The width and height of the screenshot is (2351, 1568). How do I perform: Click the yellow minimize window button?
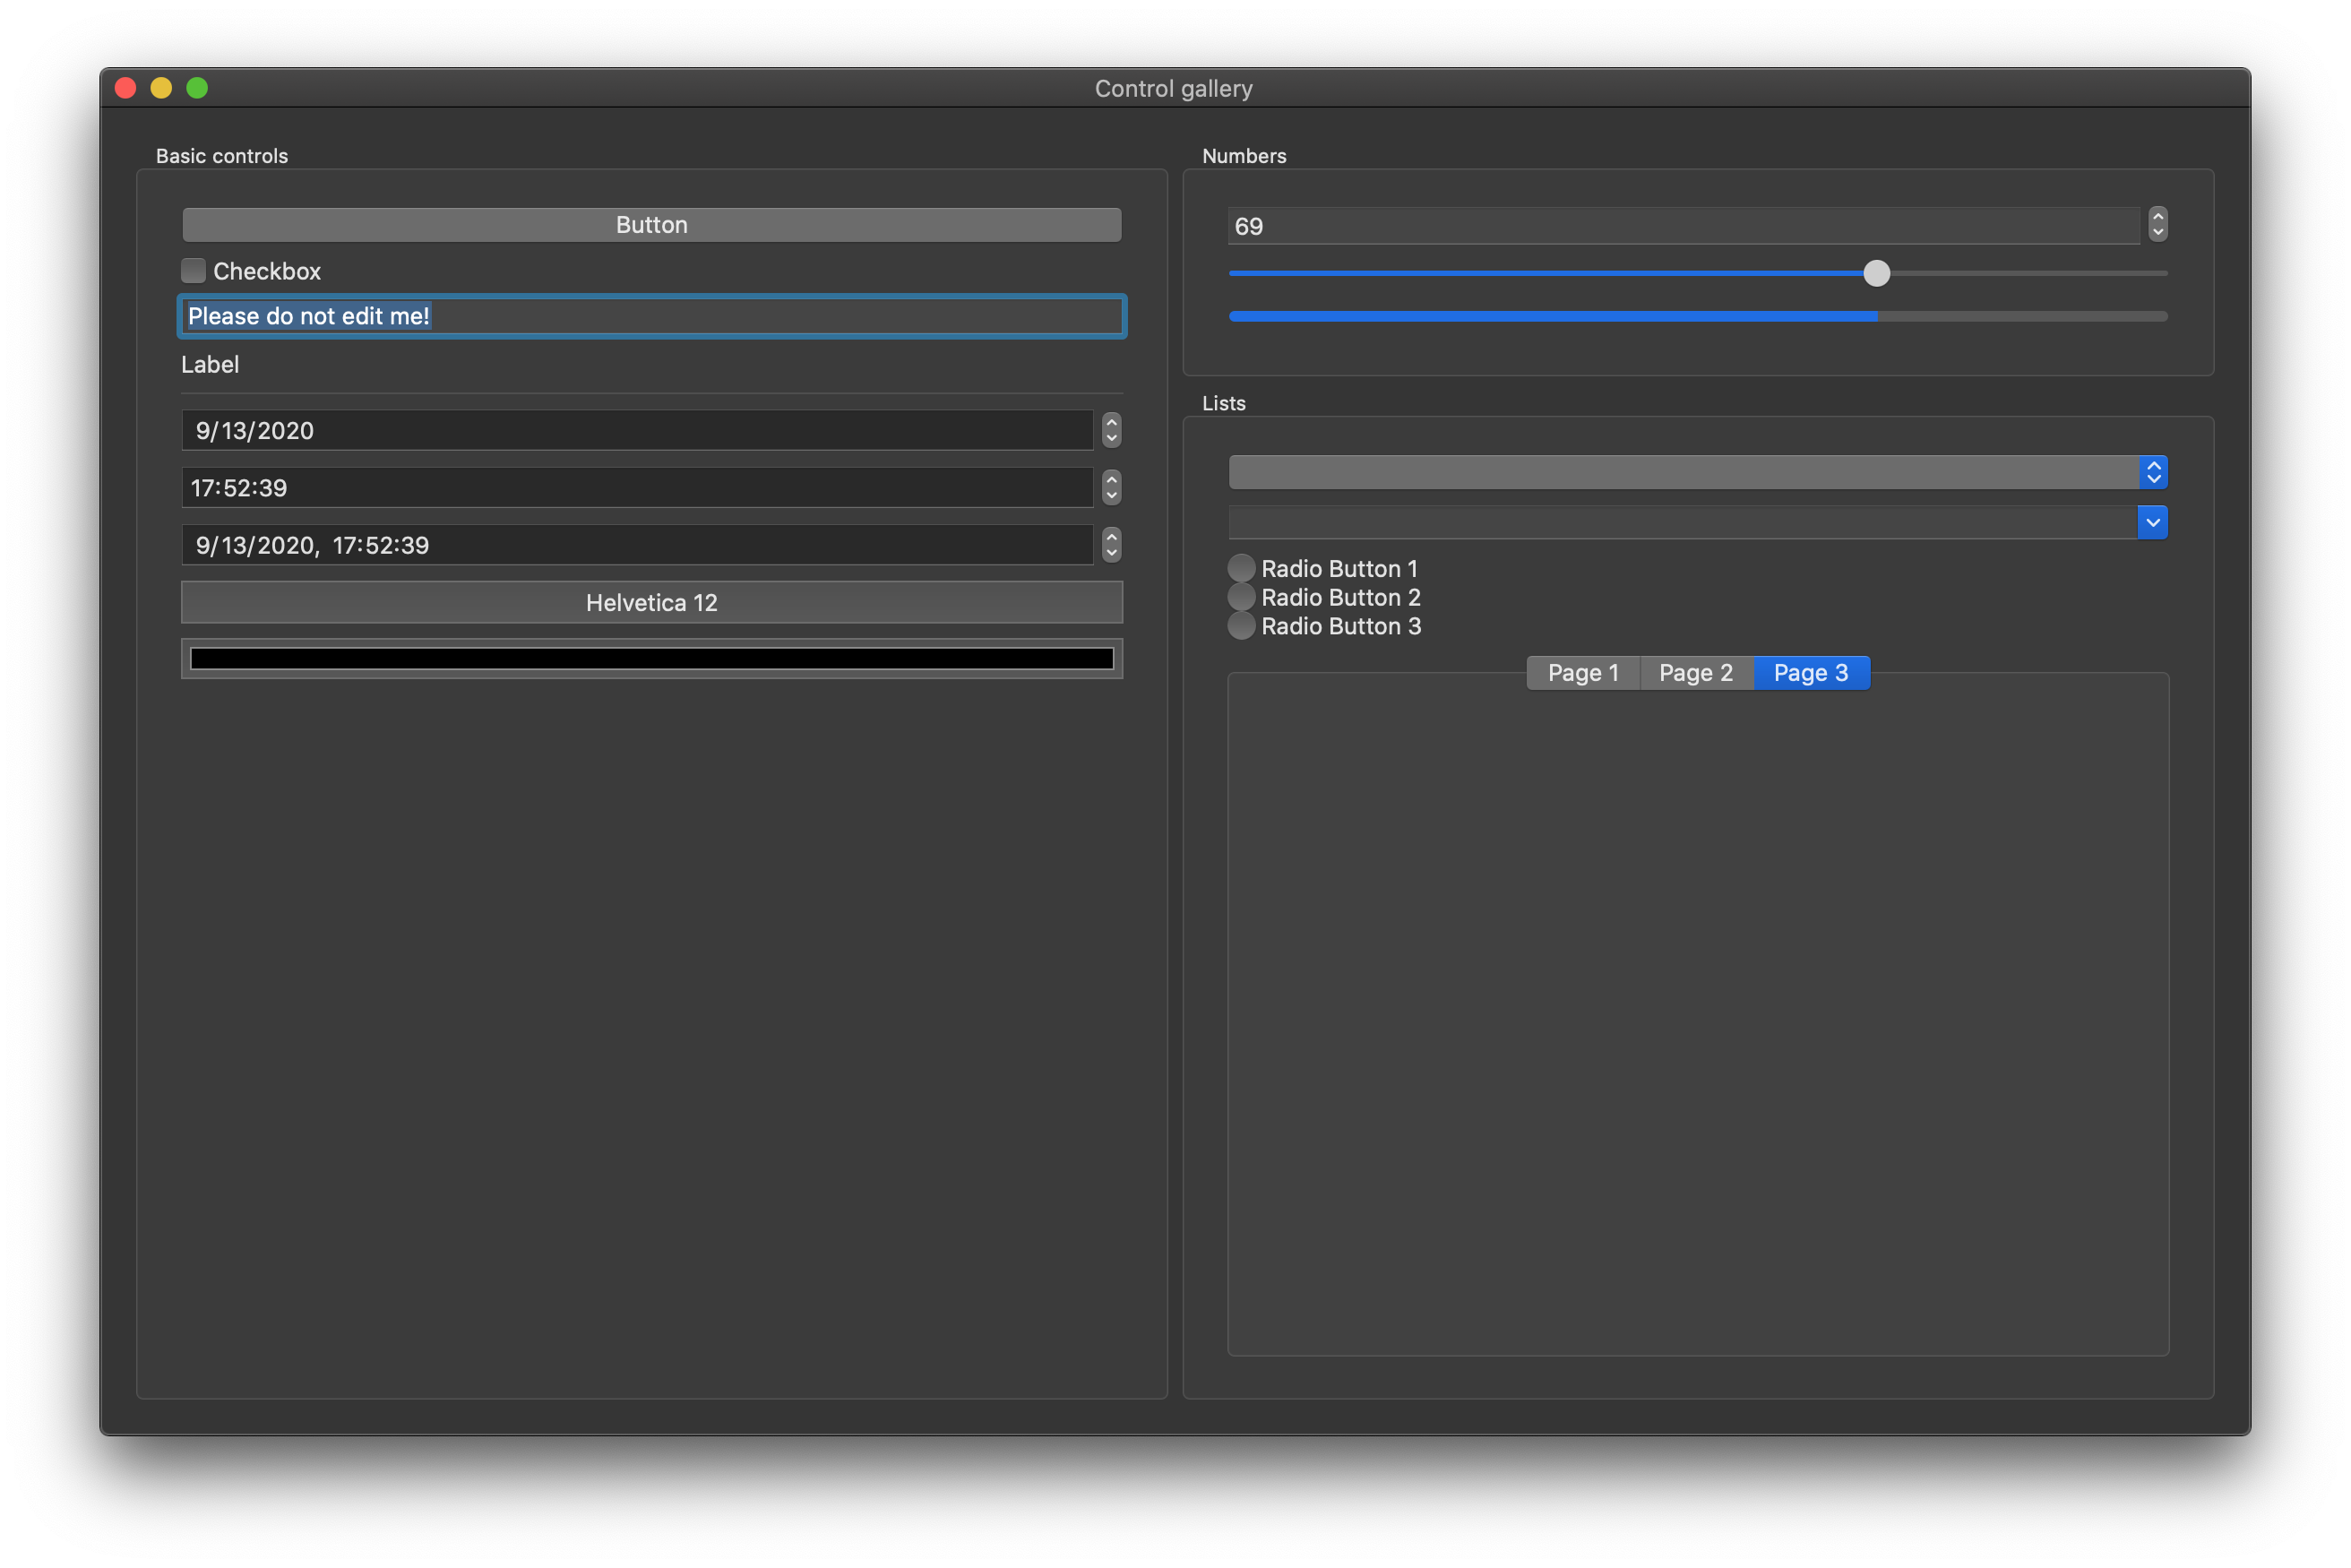point(161,88)
